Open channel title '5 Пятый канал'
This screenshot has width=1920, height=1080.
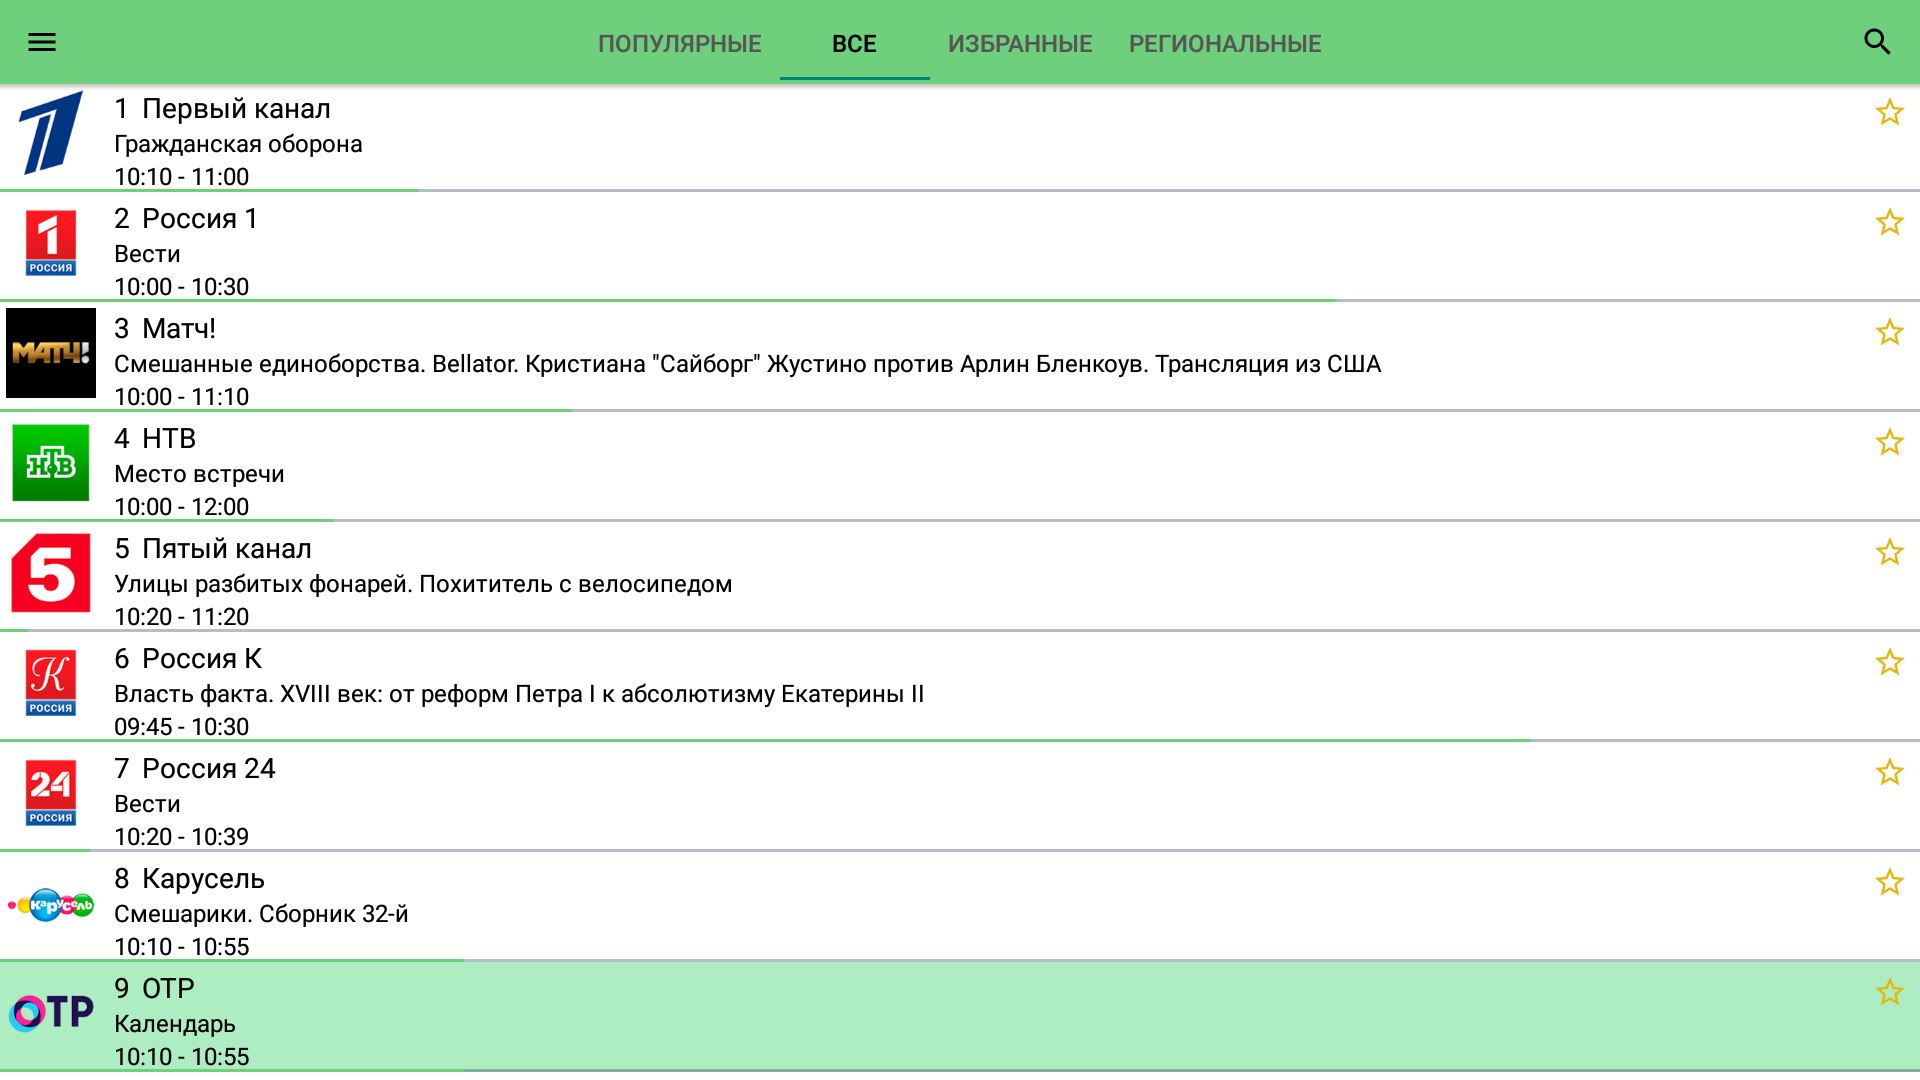click(x=213, y=549)
